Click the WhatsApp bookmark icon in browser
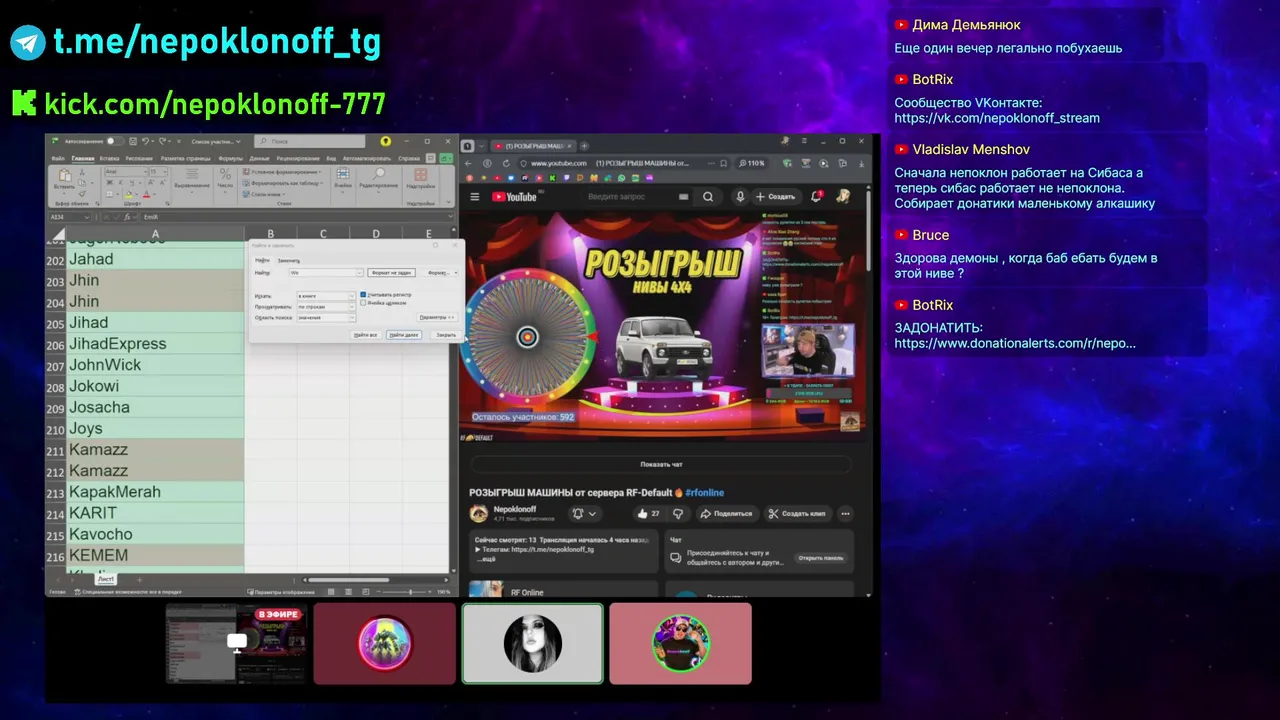The height and width of the screenshot is (720, 1280). pos(621,178)
